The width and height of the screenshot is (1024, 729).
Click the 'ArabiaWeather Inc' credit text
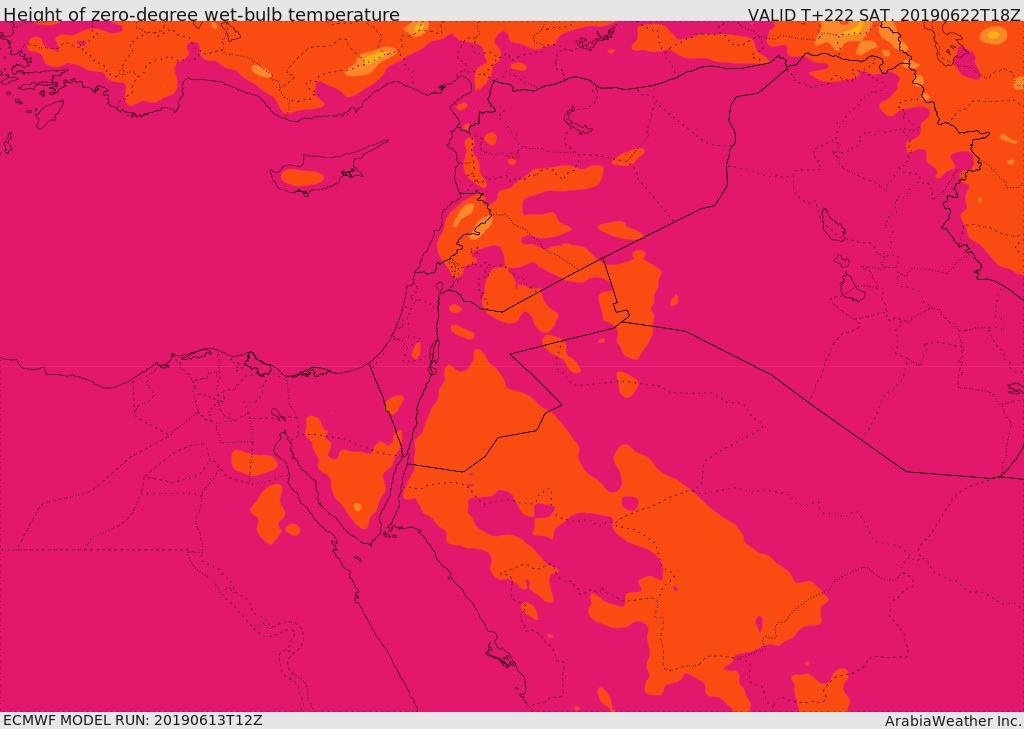click(954, 721)
